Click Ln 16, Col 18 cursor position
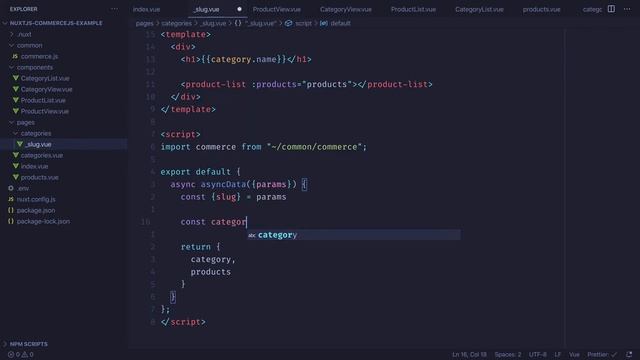The height and width of the screenshot is (360, 640). pyautogui.click(x=469, y=355)
